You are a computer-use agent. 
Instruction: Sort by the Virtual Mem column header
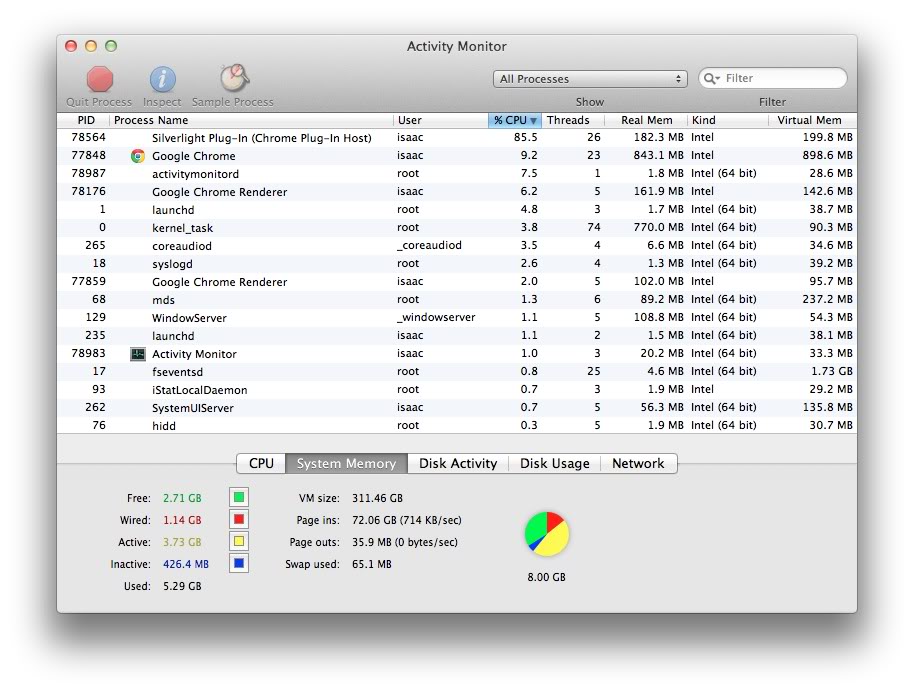point(813,120)
